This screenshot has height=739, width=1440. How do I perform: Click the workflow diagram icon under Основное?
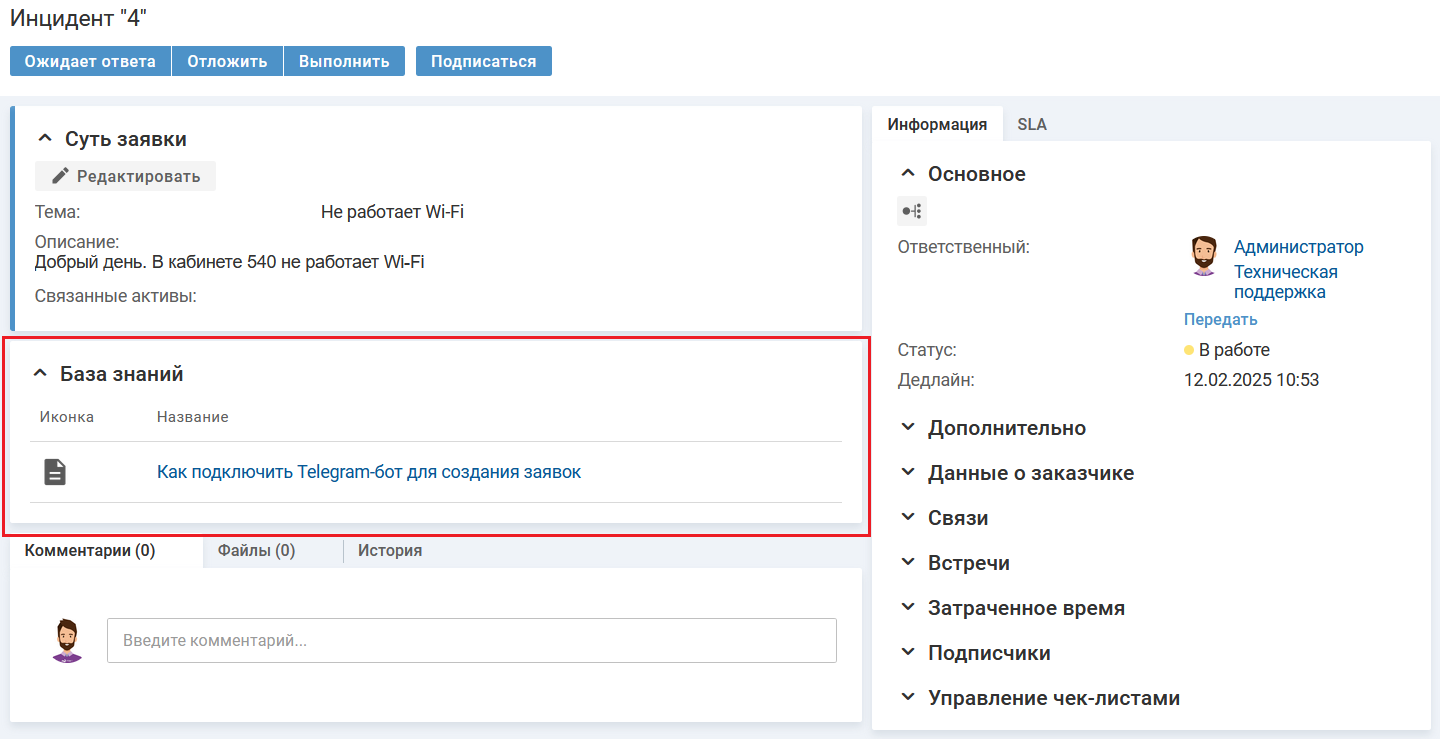point(911,211)
